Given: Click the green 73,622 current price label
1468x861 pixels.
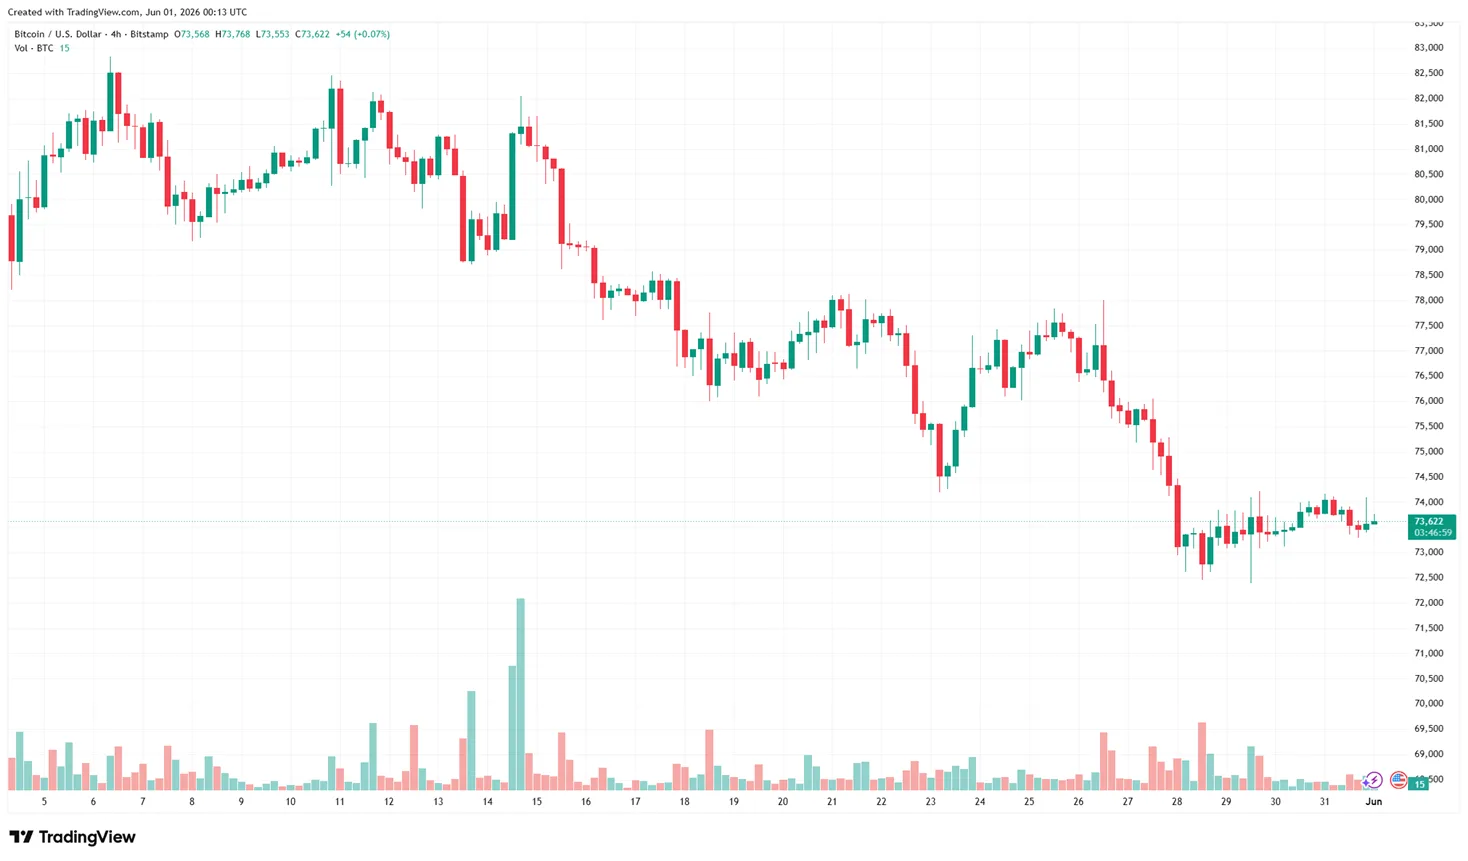Looking at the screenshot, I should pyautogui.click(x=1430, y=521).
